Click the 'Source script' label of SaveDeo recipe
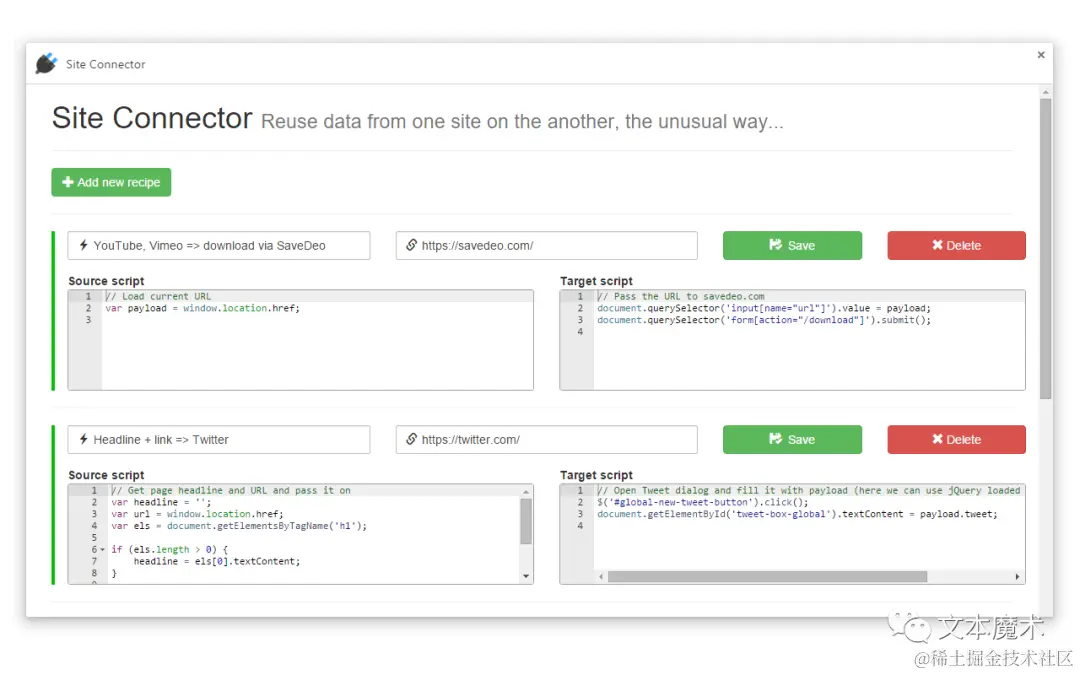Viewport: 1080px width, 675px height. 106,281
